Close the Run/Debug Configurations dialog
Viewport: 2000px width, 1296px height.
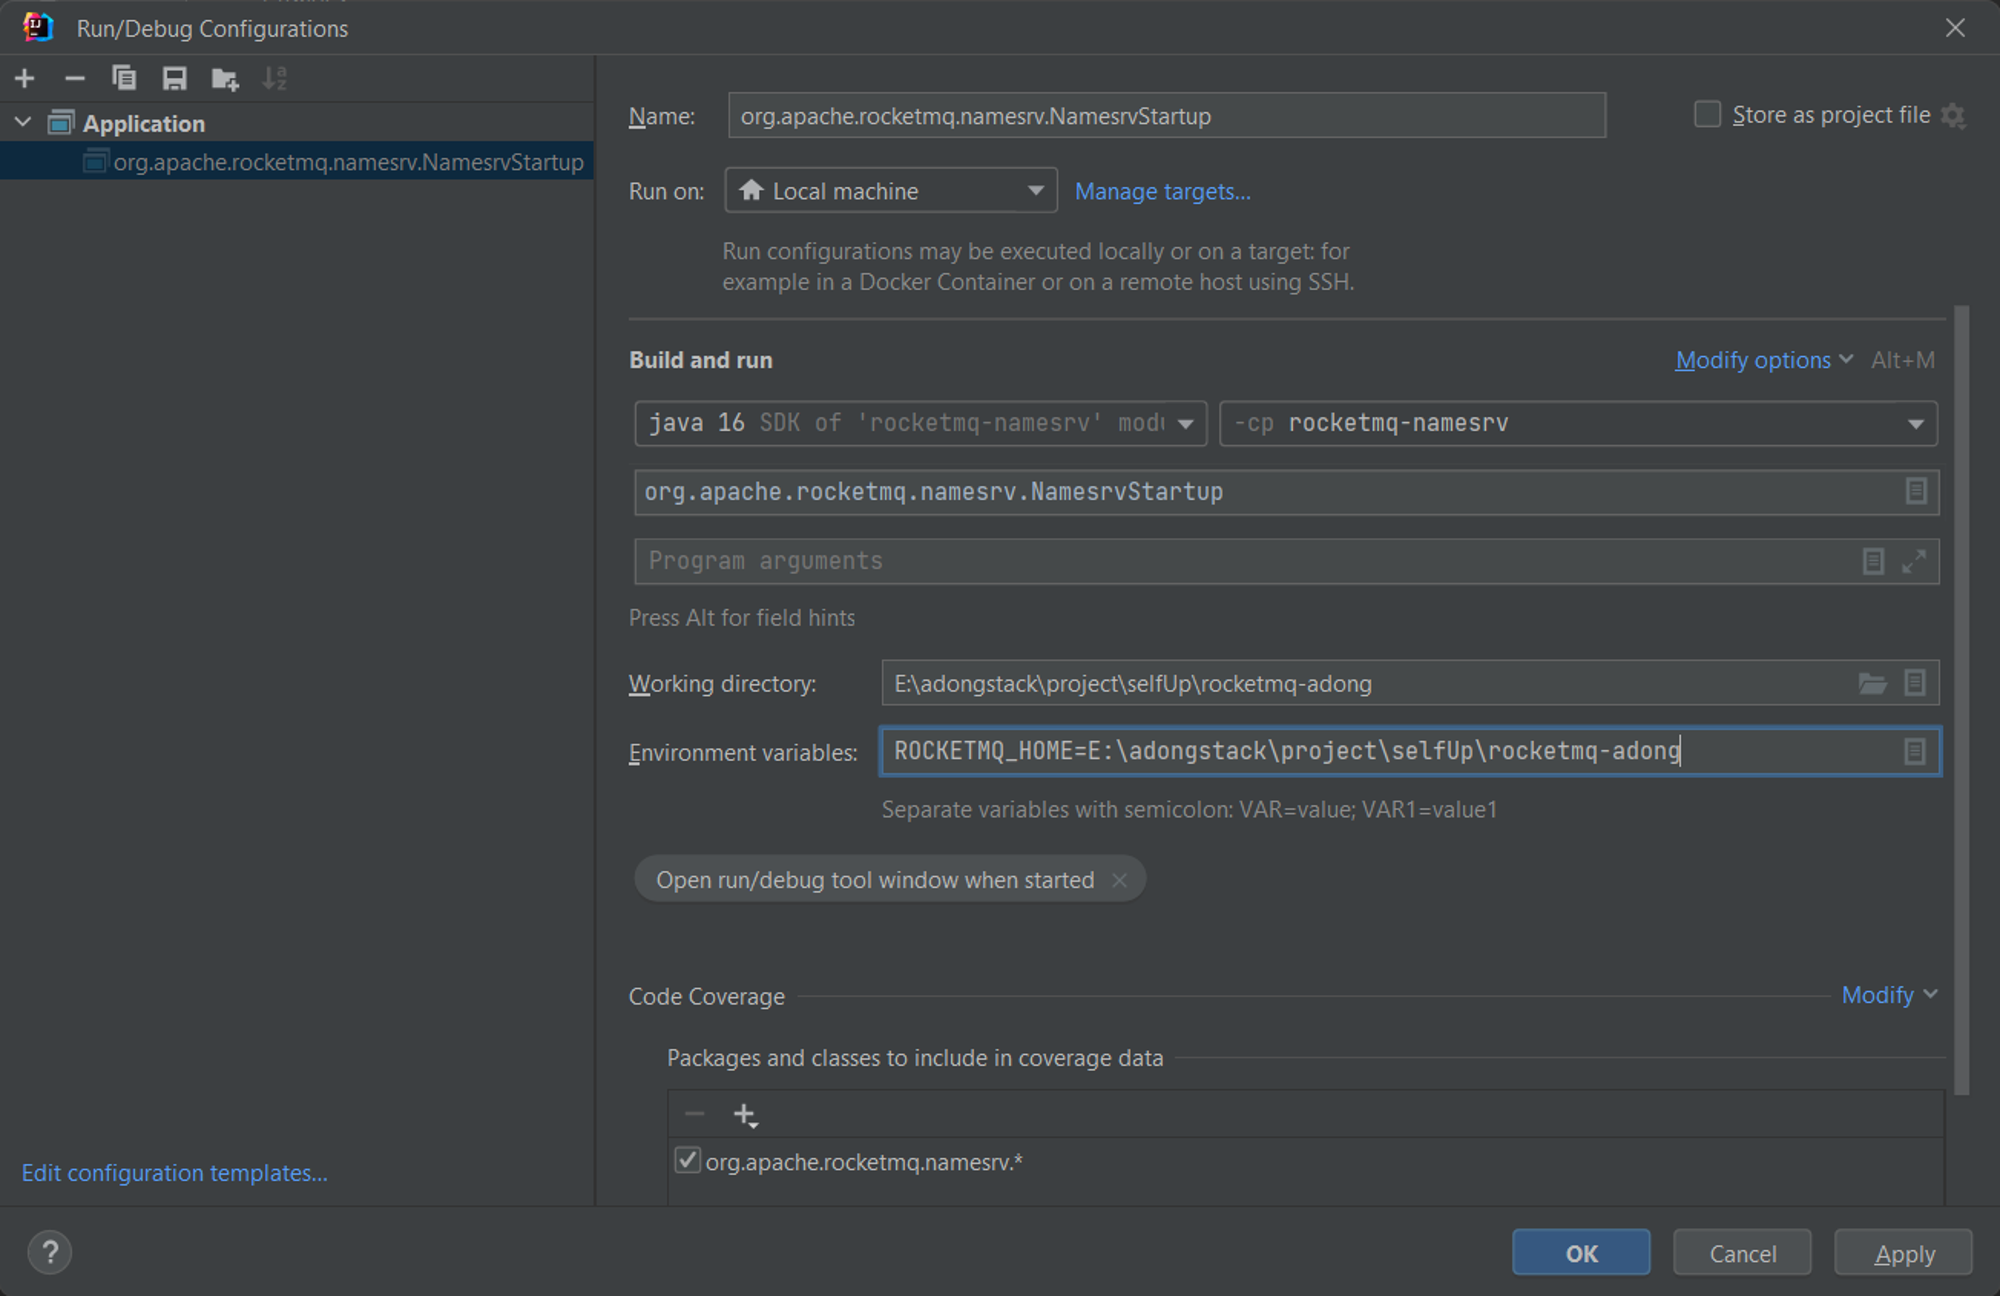point(1955,28)
